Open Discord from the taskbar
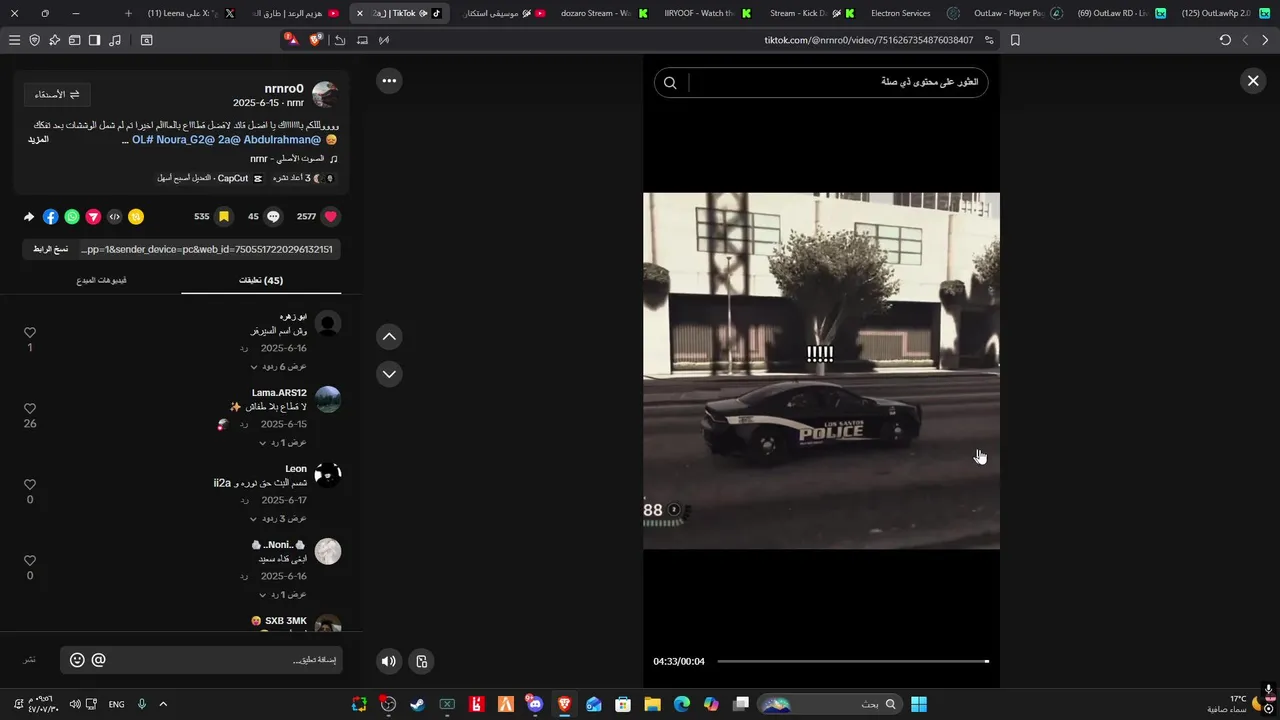The width and height of the screenshot is (1280, 720). coord(534,704)
